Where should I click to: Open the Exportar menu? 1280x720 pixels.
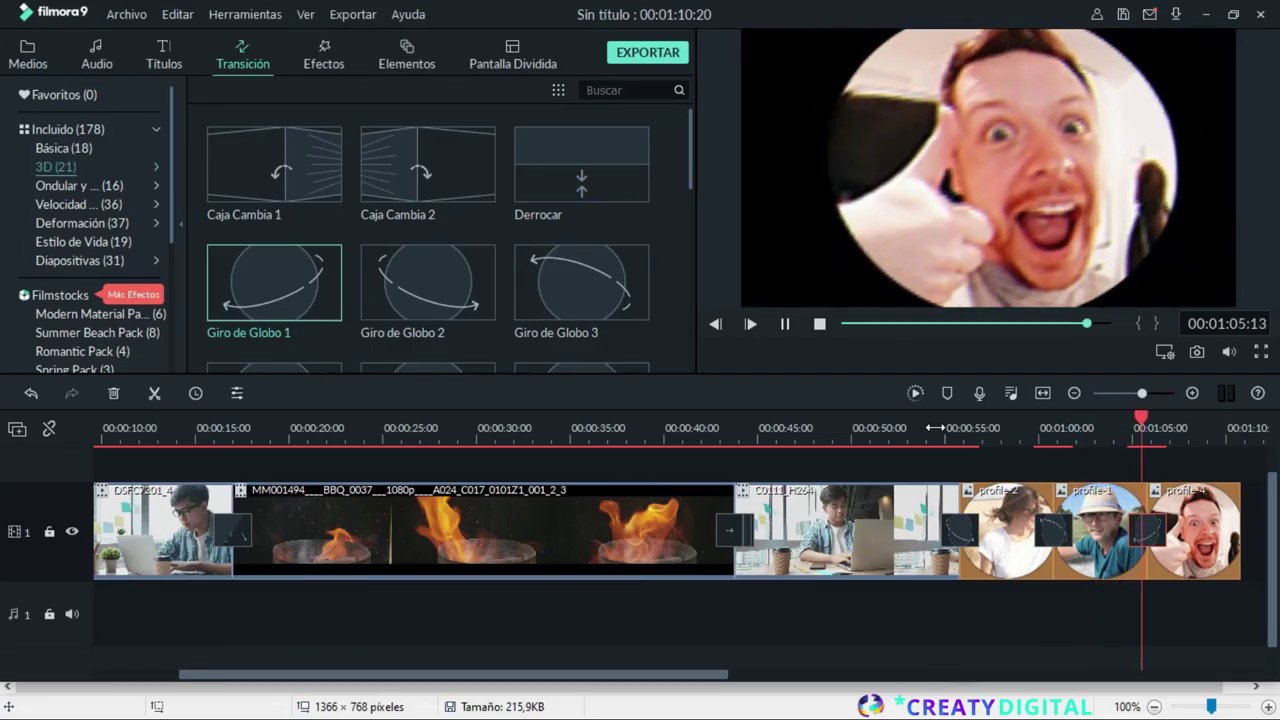point(353,14)
